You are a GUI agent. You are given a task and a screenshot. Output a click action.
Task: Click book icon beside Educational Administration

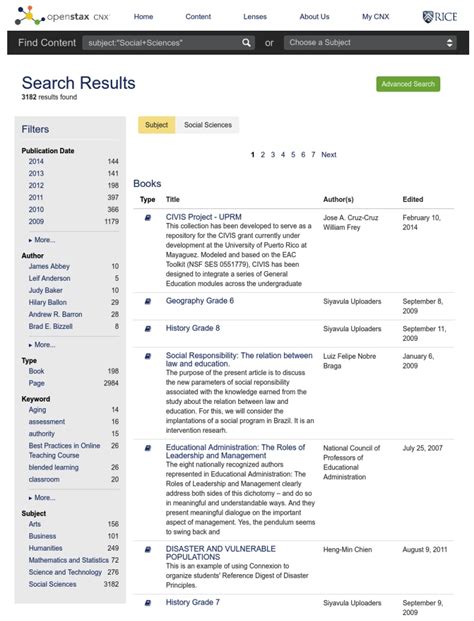pyautogui.click(x=148, y=448)
